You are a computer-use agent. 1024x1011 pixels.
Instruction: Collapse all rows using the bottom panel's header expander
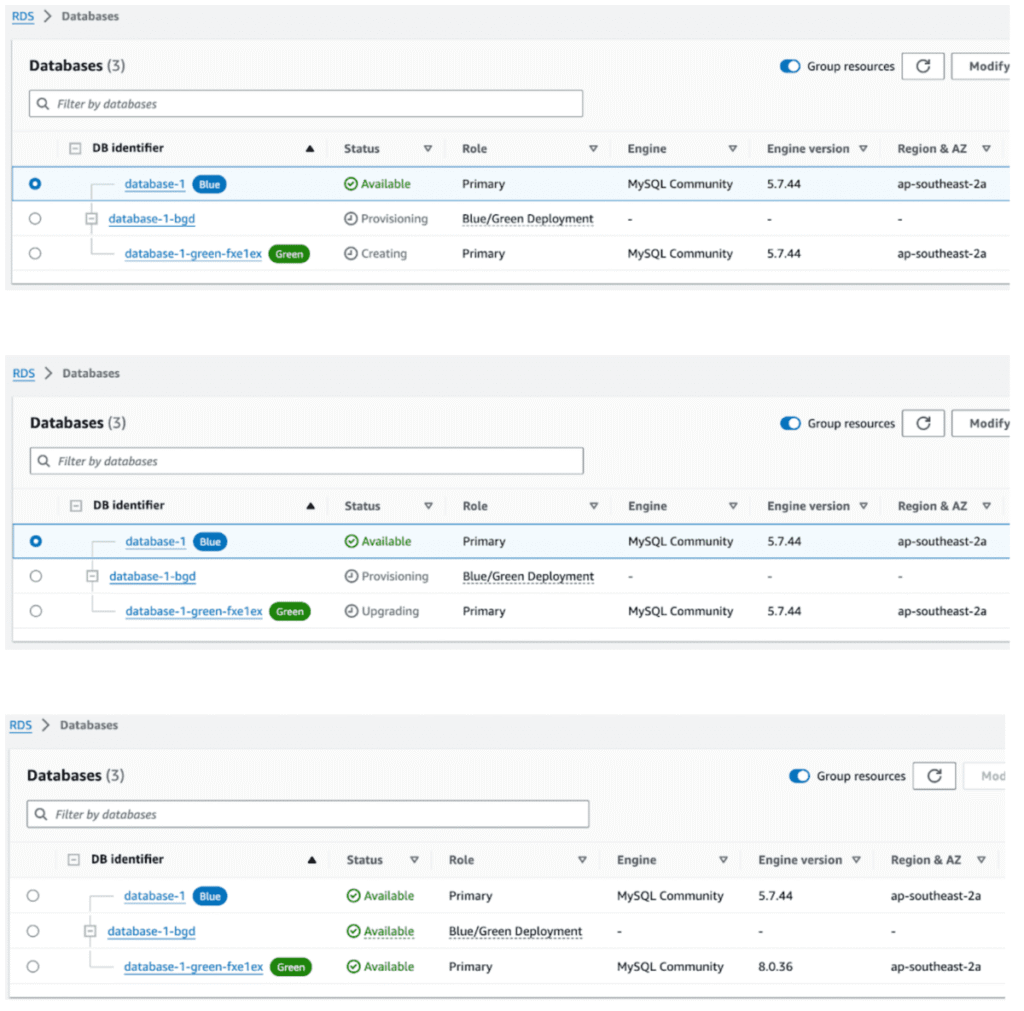click(73, 860)
